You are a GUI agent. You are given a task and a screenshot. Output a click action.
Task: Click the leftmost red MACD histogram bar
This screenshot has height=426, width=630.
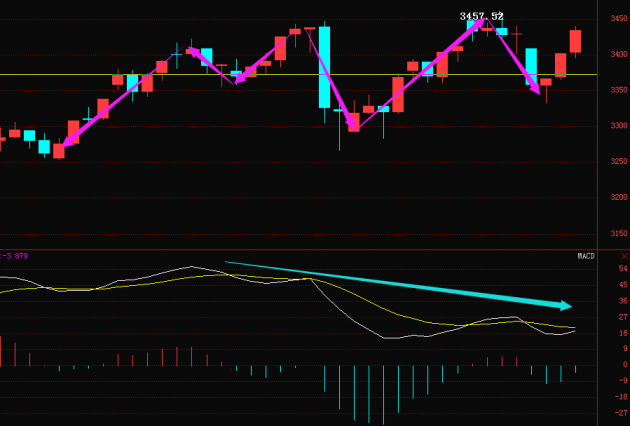click(1, 351)
